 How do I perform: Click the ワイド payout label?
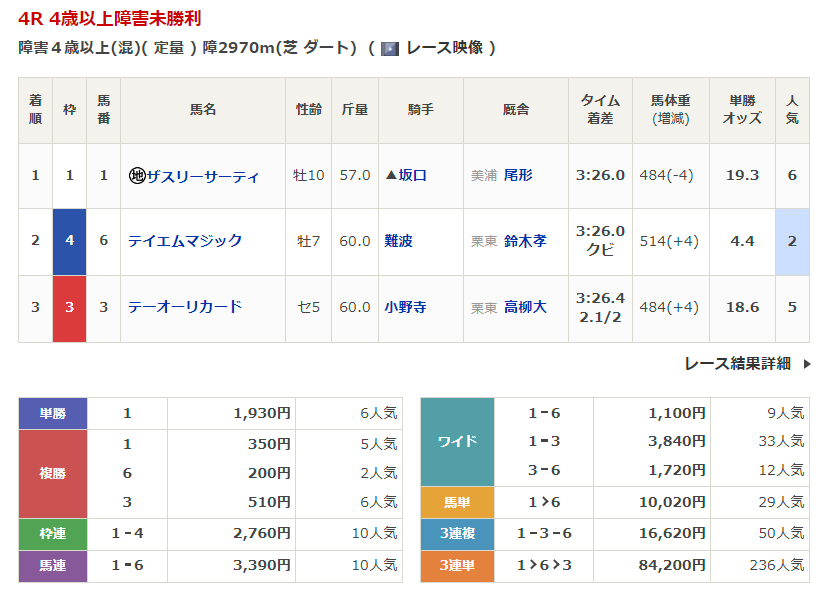pos(457,441)
